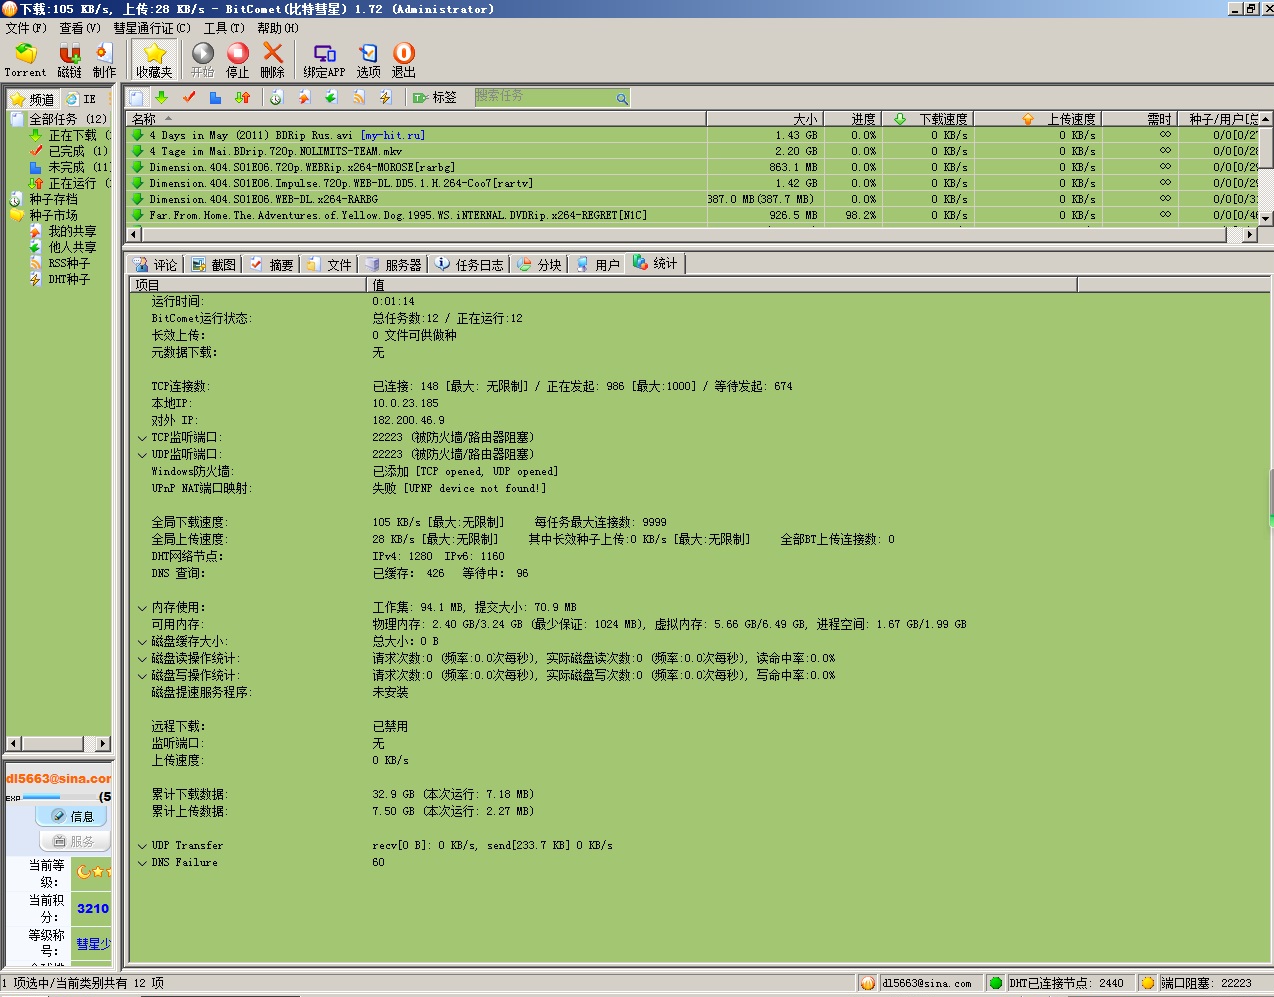Open the 帮助(H) menu
Image resolution: width=1274 pixels, height=997 pixels.
click(278, 28)
